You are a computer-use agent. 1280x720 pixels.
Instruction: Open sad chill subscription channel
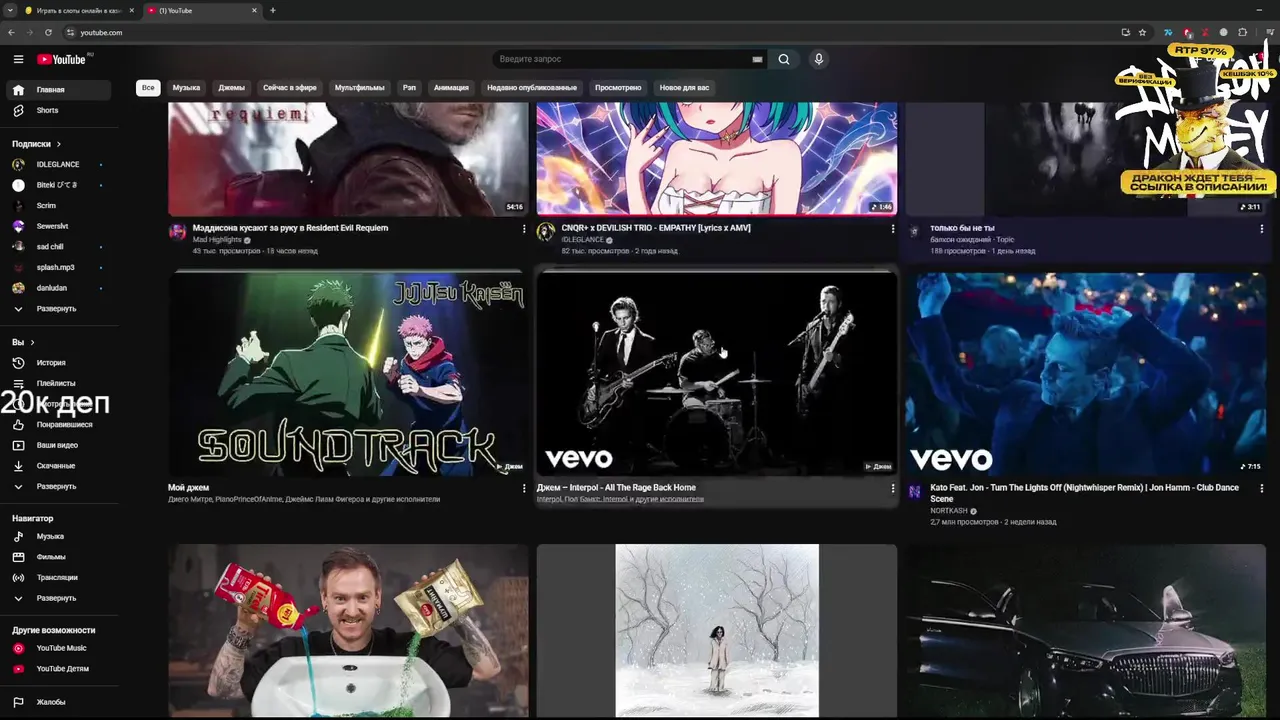pyautogui.click(x=60, y=247)
